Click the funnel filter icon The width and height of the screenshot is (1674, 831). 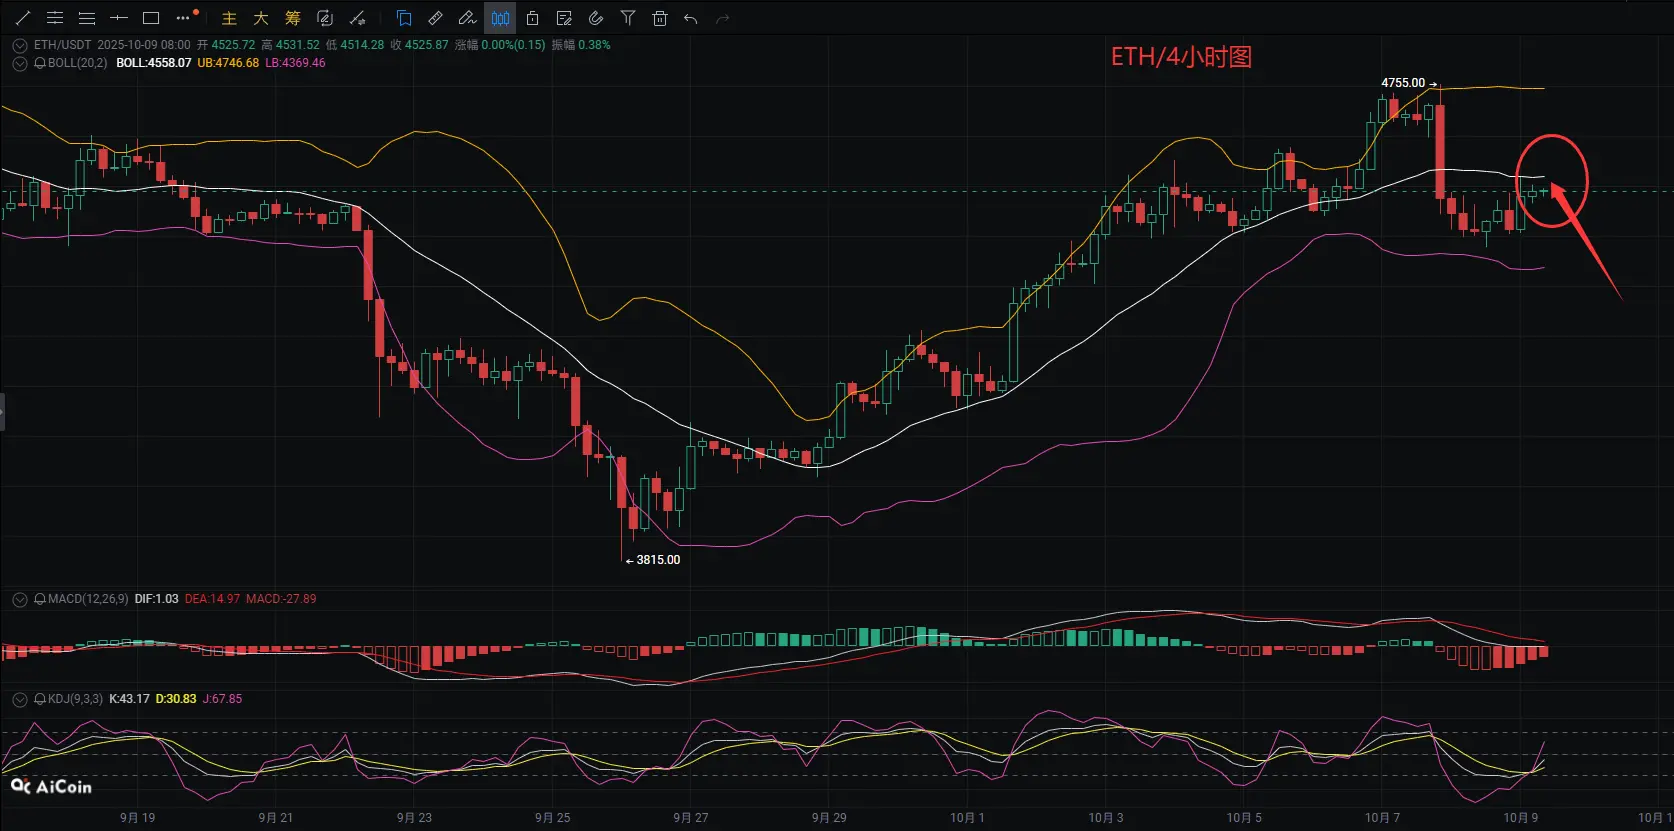628,18
